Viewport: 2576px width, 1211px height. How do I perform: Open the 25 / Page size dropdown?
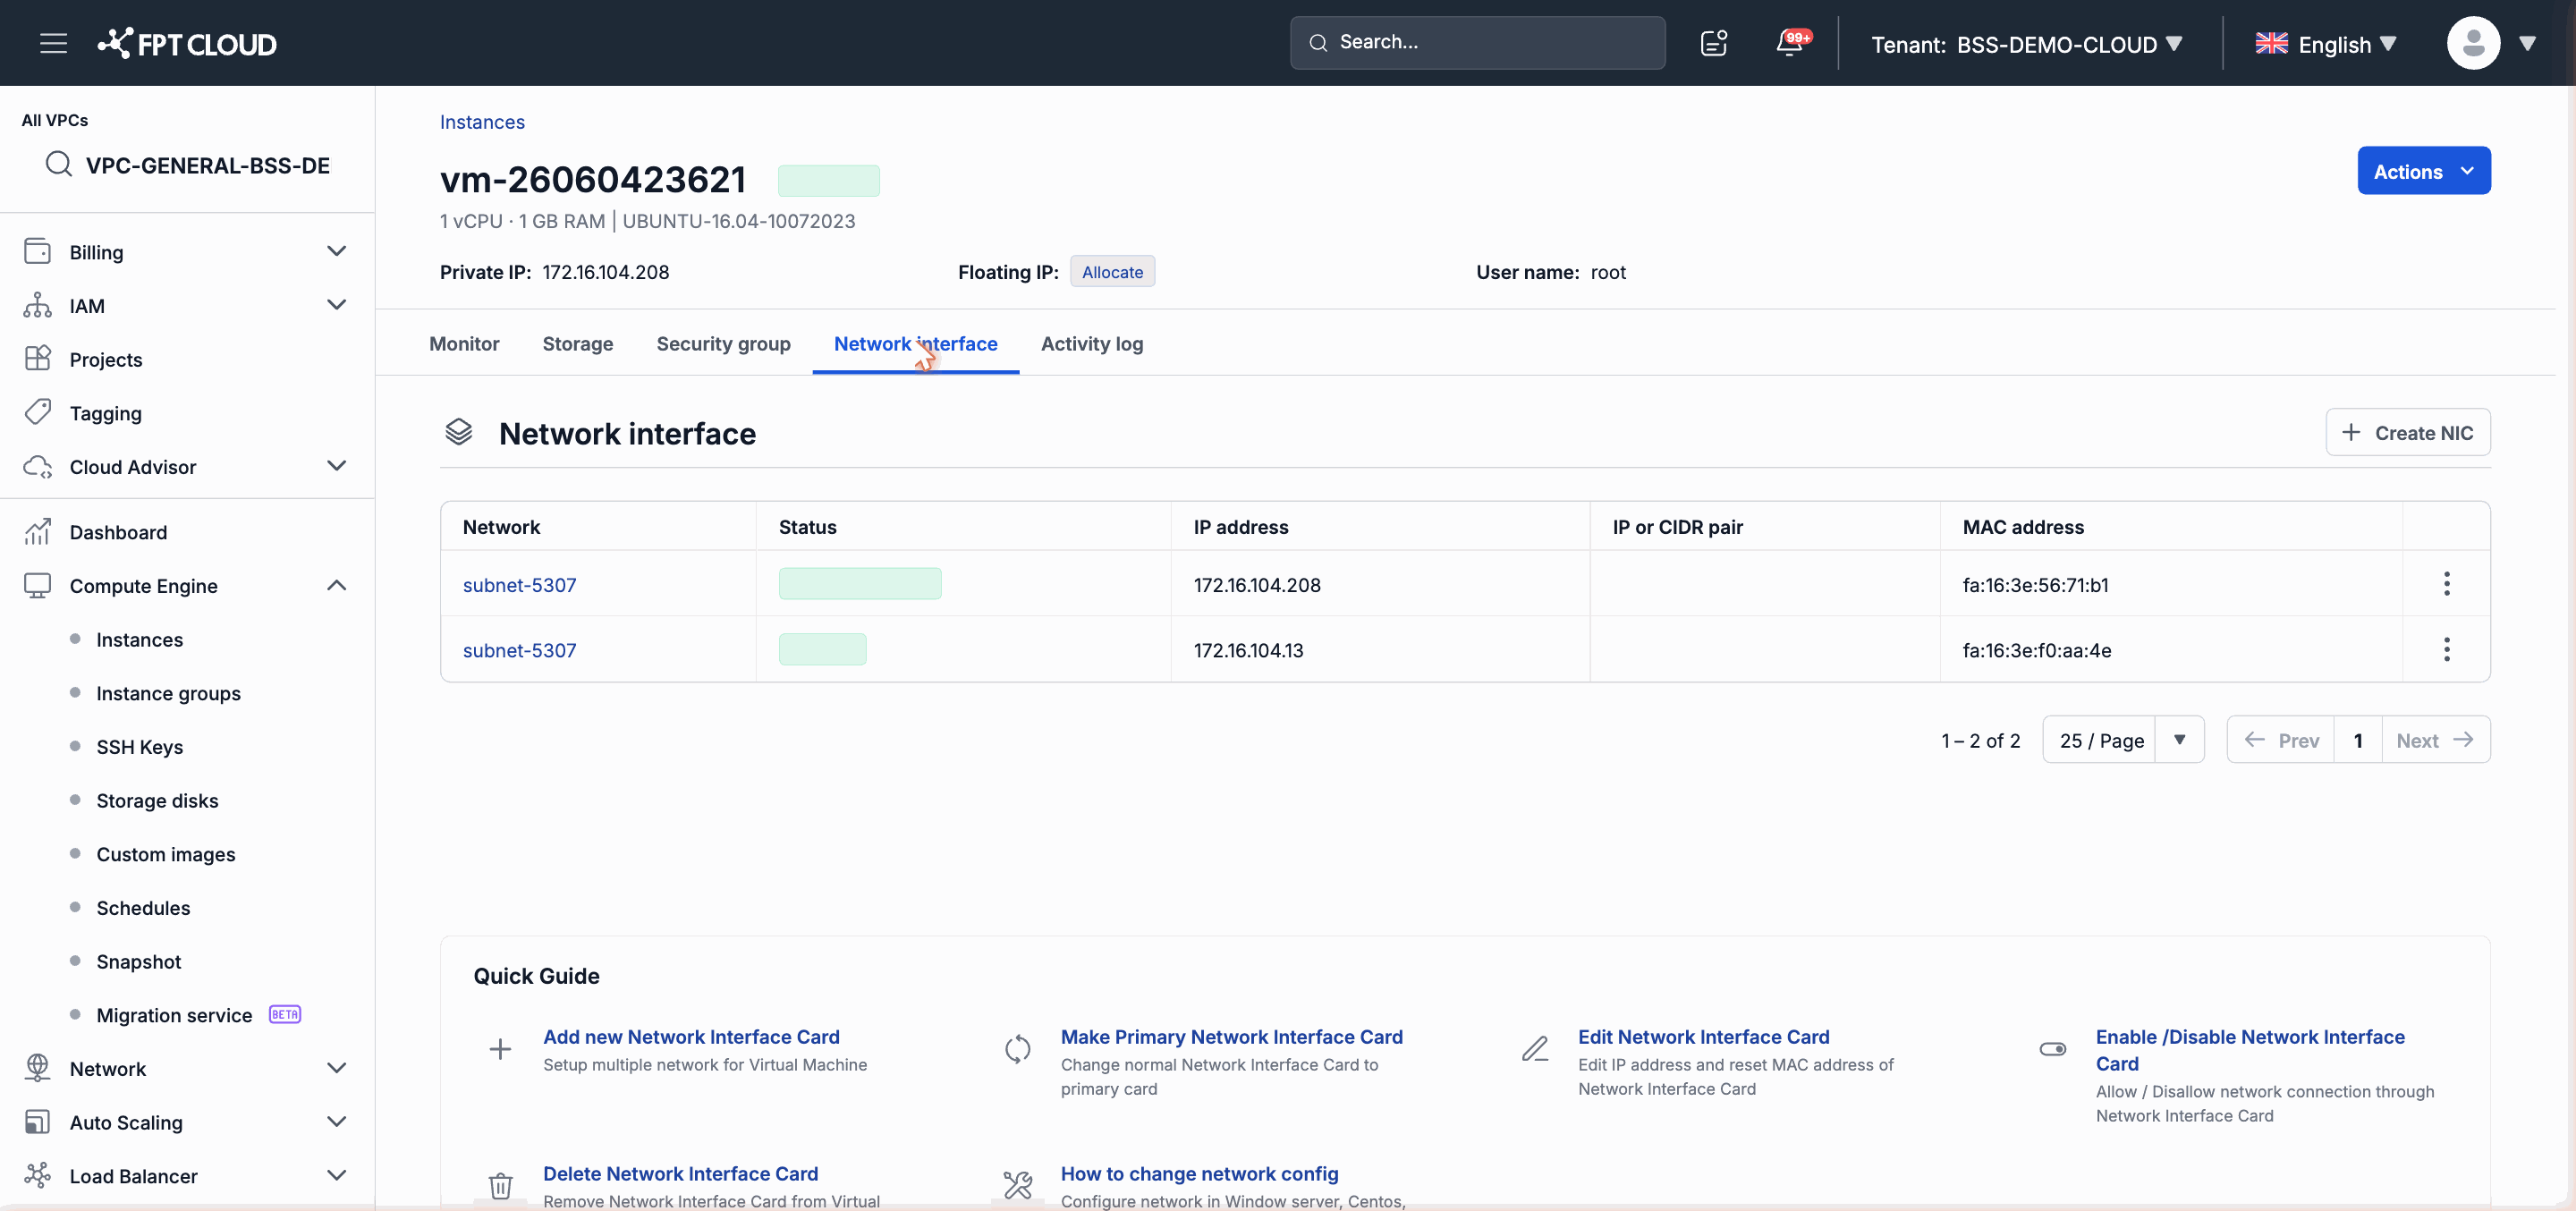point(2123,740)
